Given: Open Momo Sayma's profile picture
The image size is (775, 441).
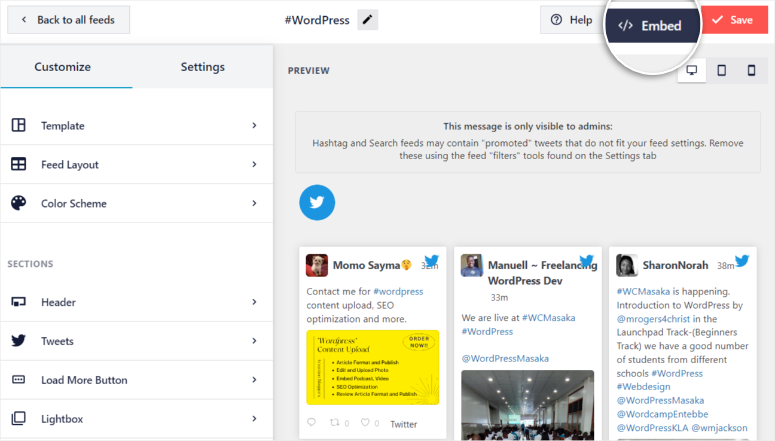Looking at the screenshot, I should [x=317, y=265].
